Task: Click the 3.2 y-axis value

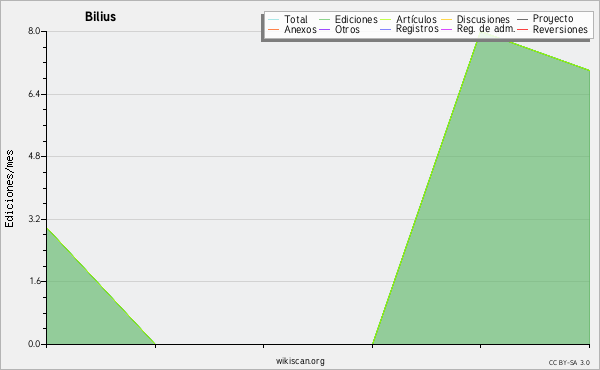Action: coord(34,219)
